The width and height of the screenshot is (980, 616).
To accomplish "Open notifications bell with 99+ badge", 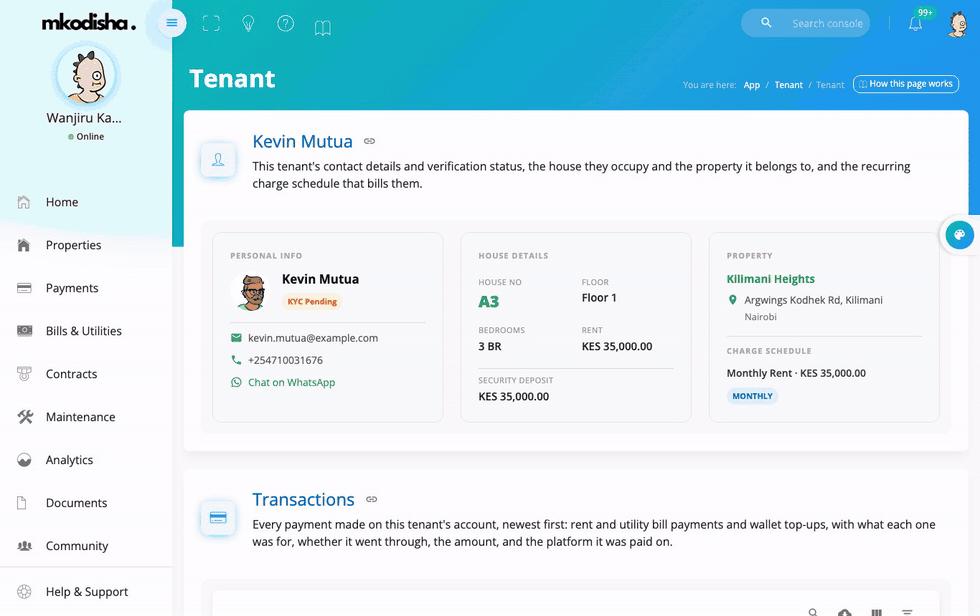I will point(916,23).
